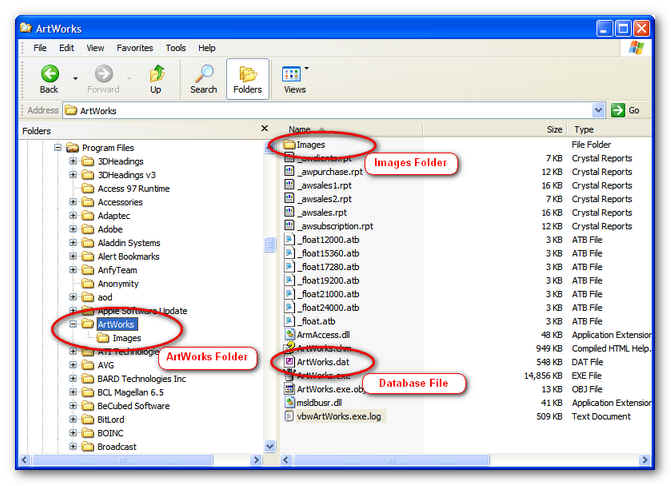Expand the Accessories folder node
The width and height of the screenshot is (671, 486).
pyautogui.click(x=73, y=202)
